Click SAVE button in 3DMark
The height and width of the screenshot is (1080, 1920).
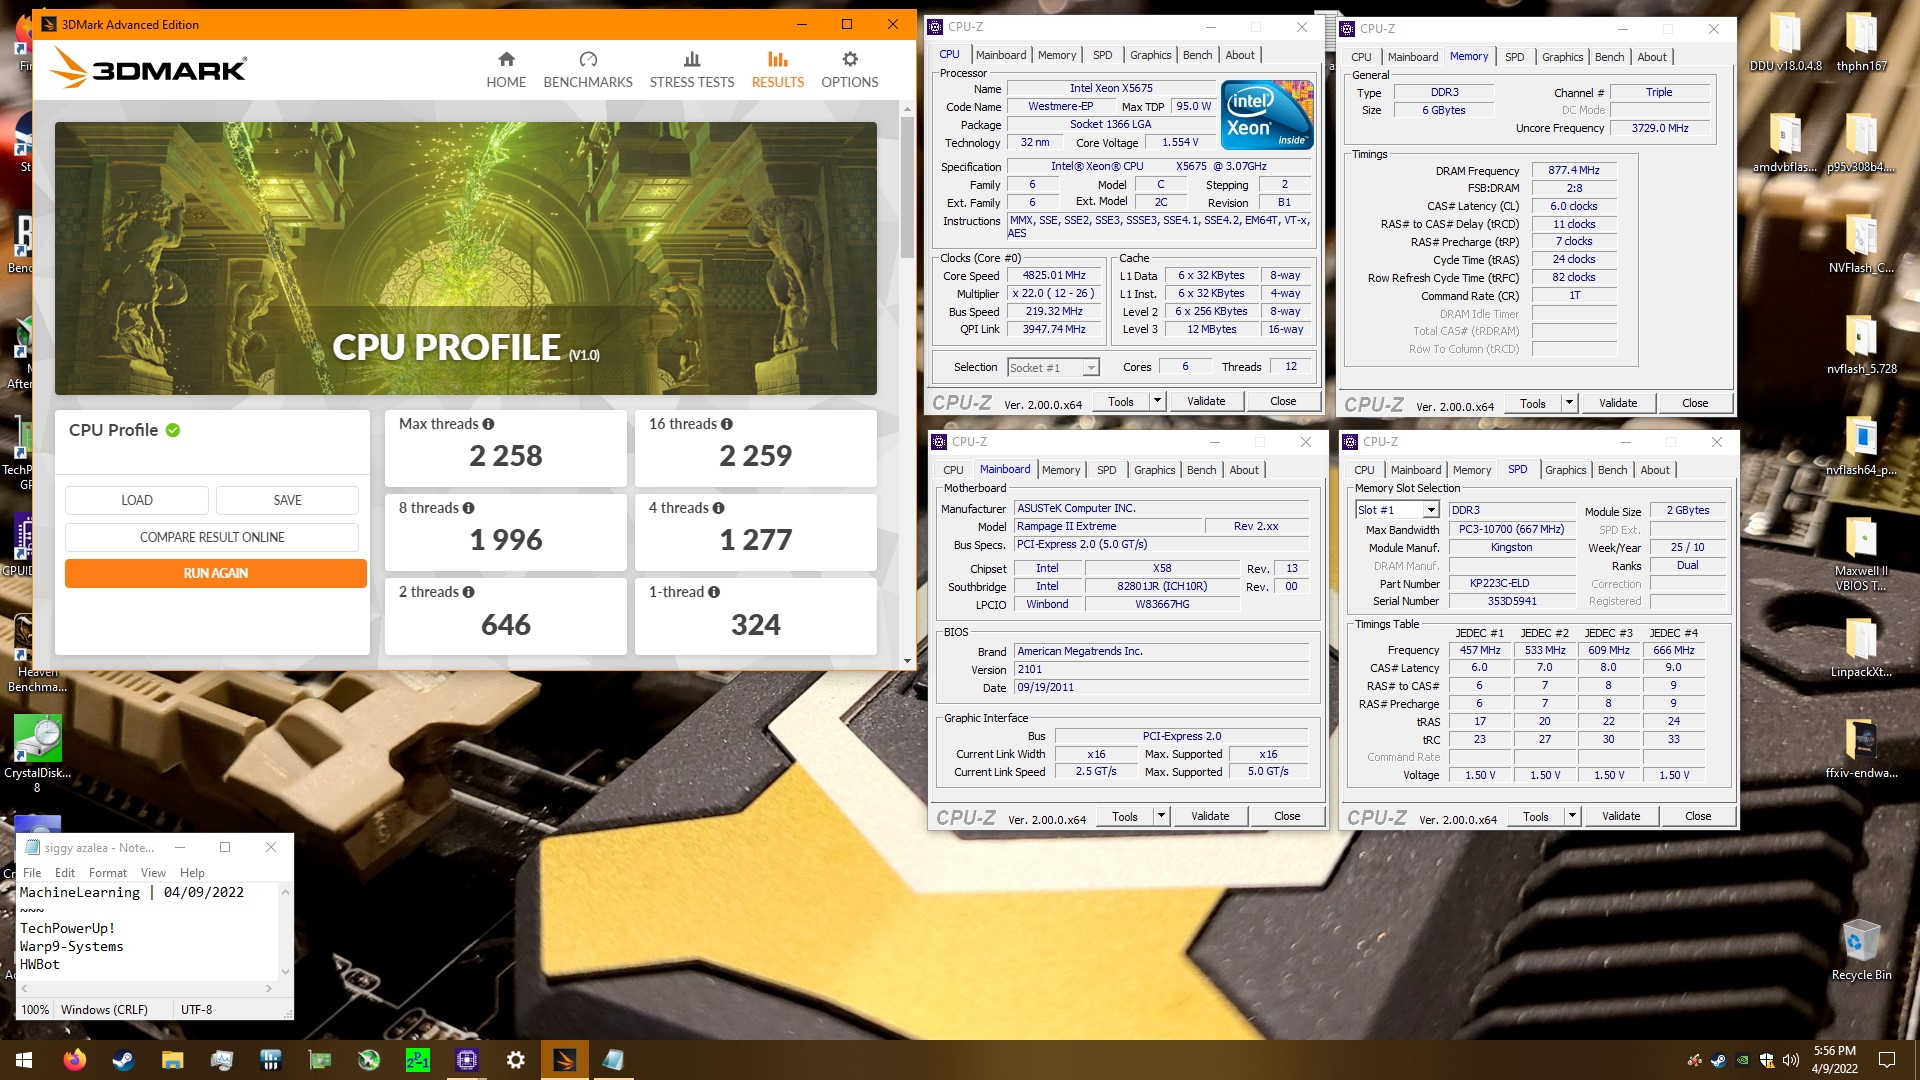point(287,500)
